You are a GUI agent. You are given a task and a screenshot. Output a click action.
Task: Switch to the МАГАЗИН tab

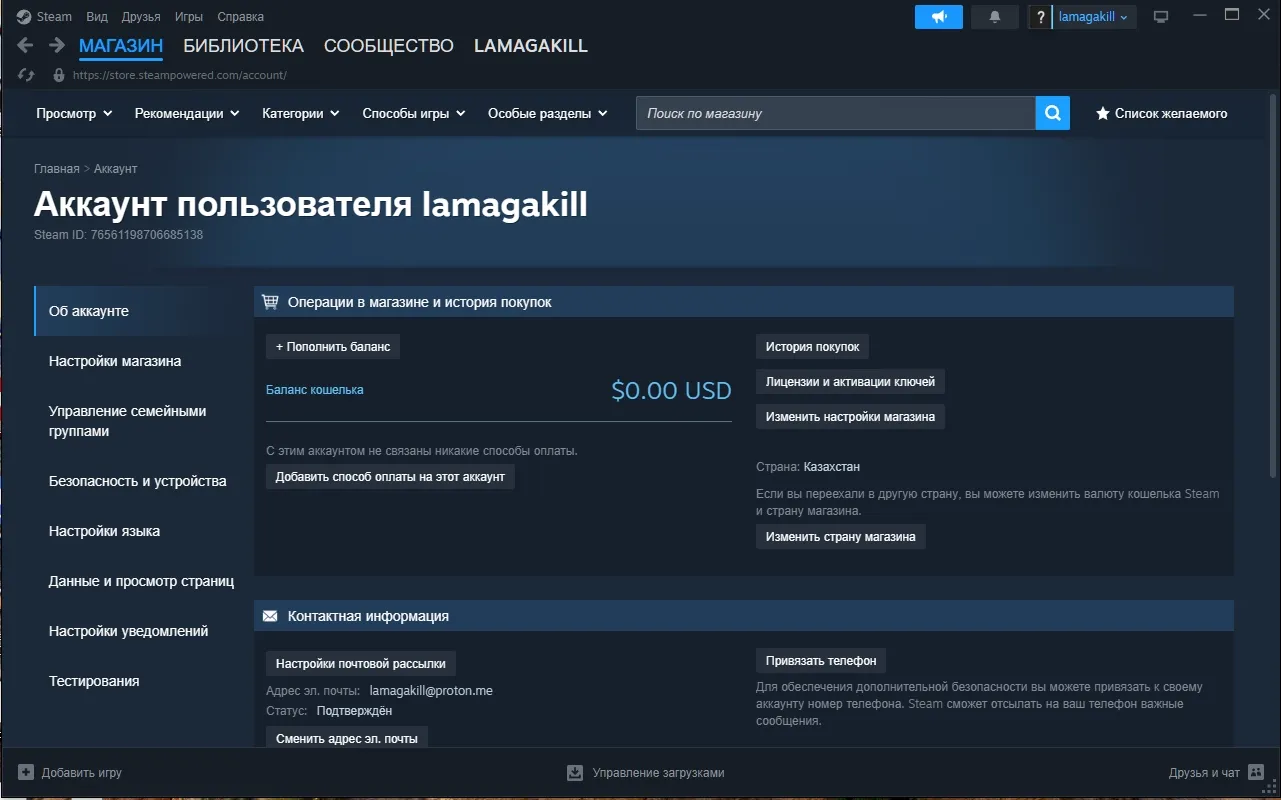(121, 46)
